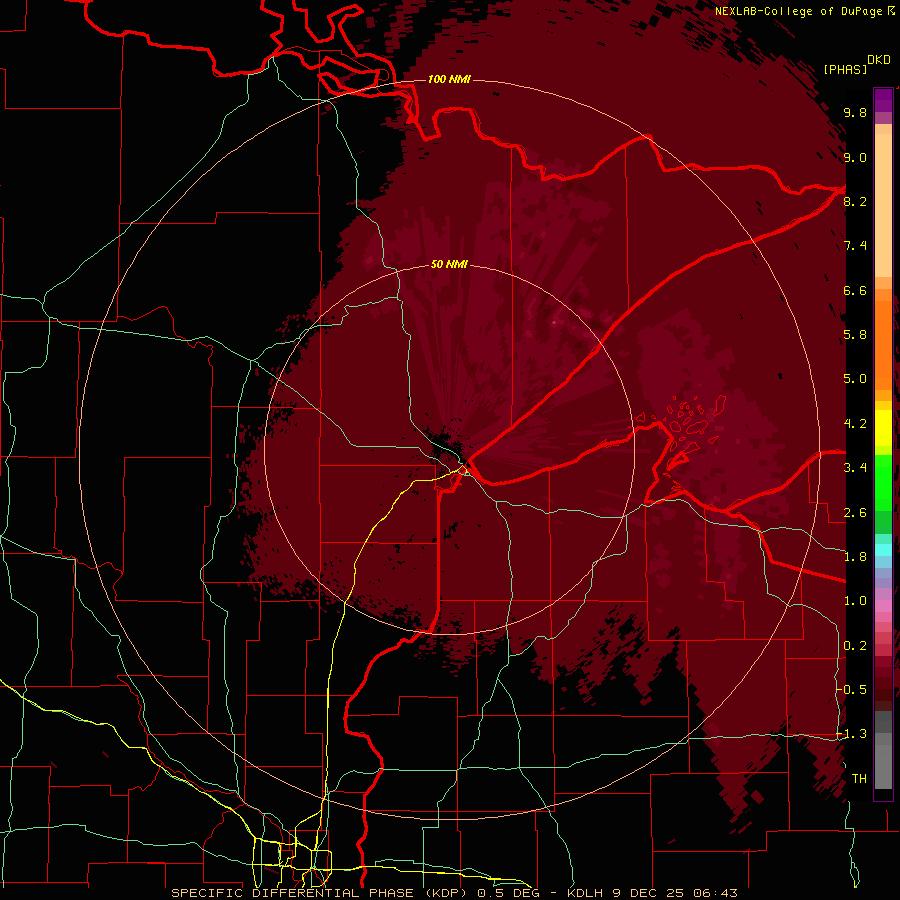The image size is (900, 900).
Task: Click the cyan segment of the color bar
Action: (x=883, y=550)
